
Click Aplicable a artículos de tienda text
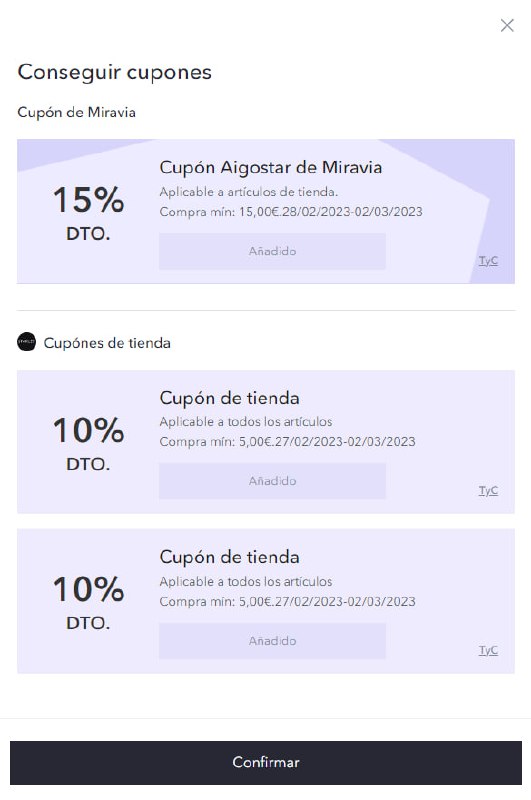pos(248,192)
